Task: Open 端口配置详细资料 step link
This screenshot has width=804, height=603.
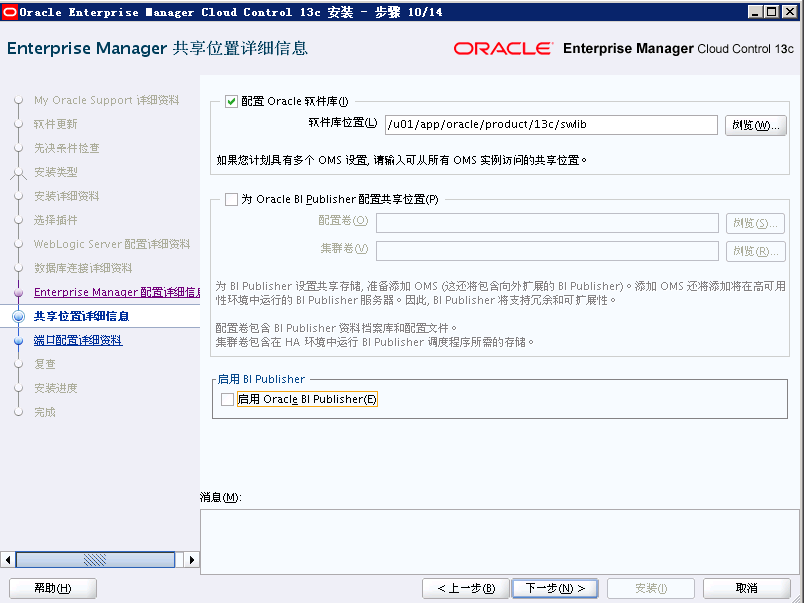Action: pyautogui.click(x=78, y=340)
